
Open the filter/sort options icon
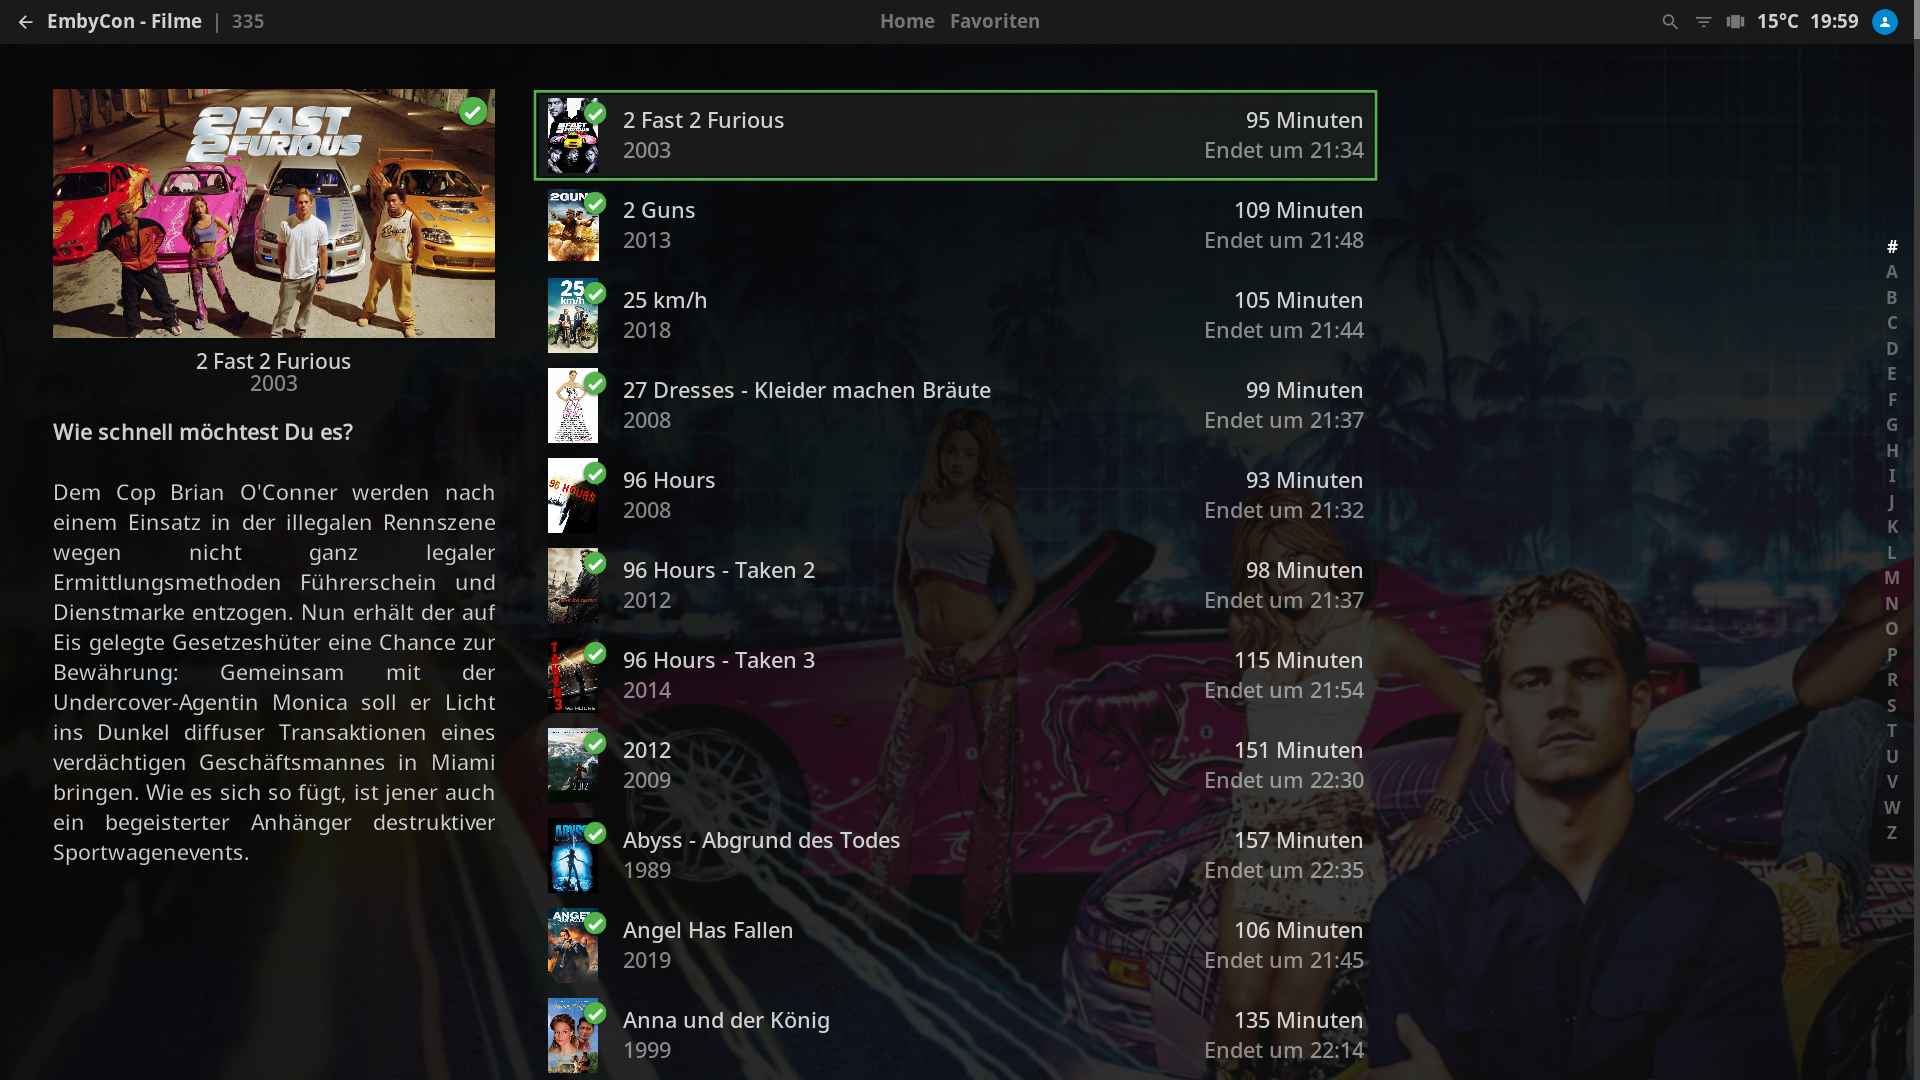click(x=1703, y=21)
